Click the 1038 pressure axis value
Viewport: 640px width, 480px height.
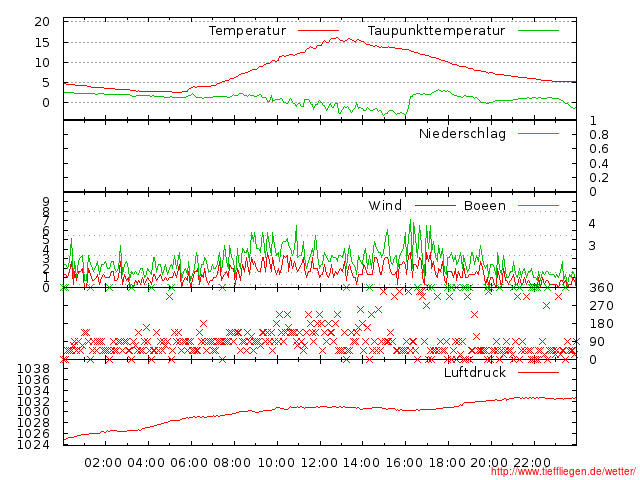[x=33, y=369]
